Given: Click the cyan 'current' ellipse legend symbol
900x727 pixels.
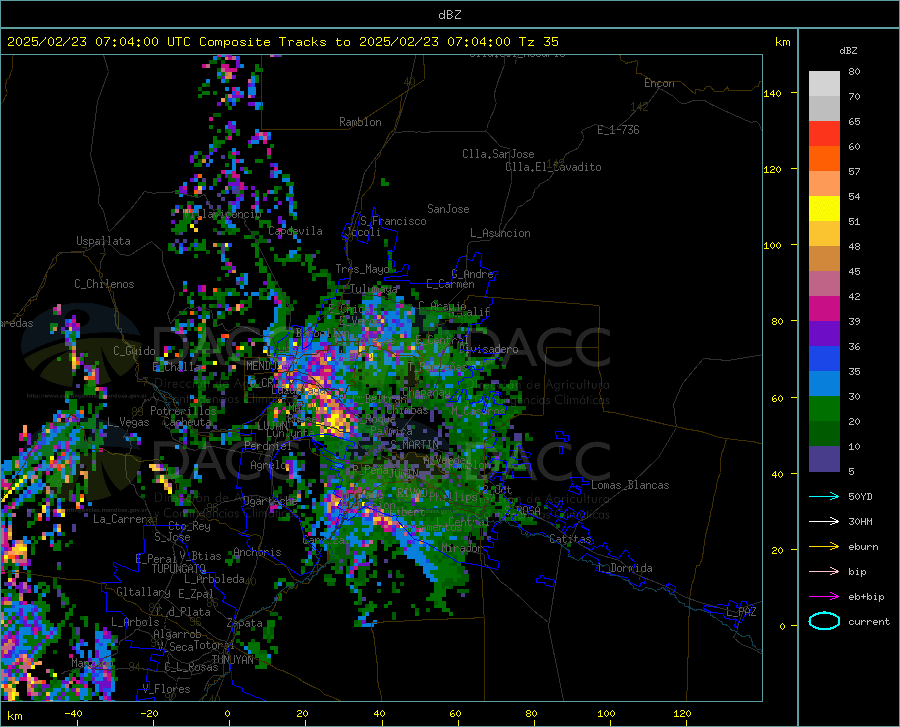Looking at the screenshot, I should pos(824,621).
